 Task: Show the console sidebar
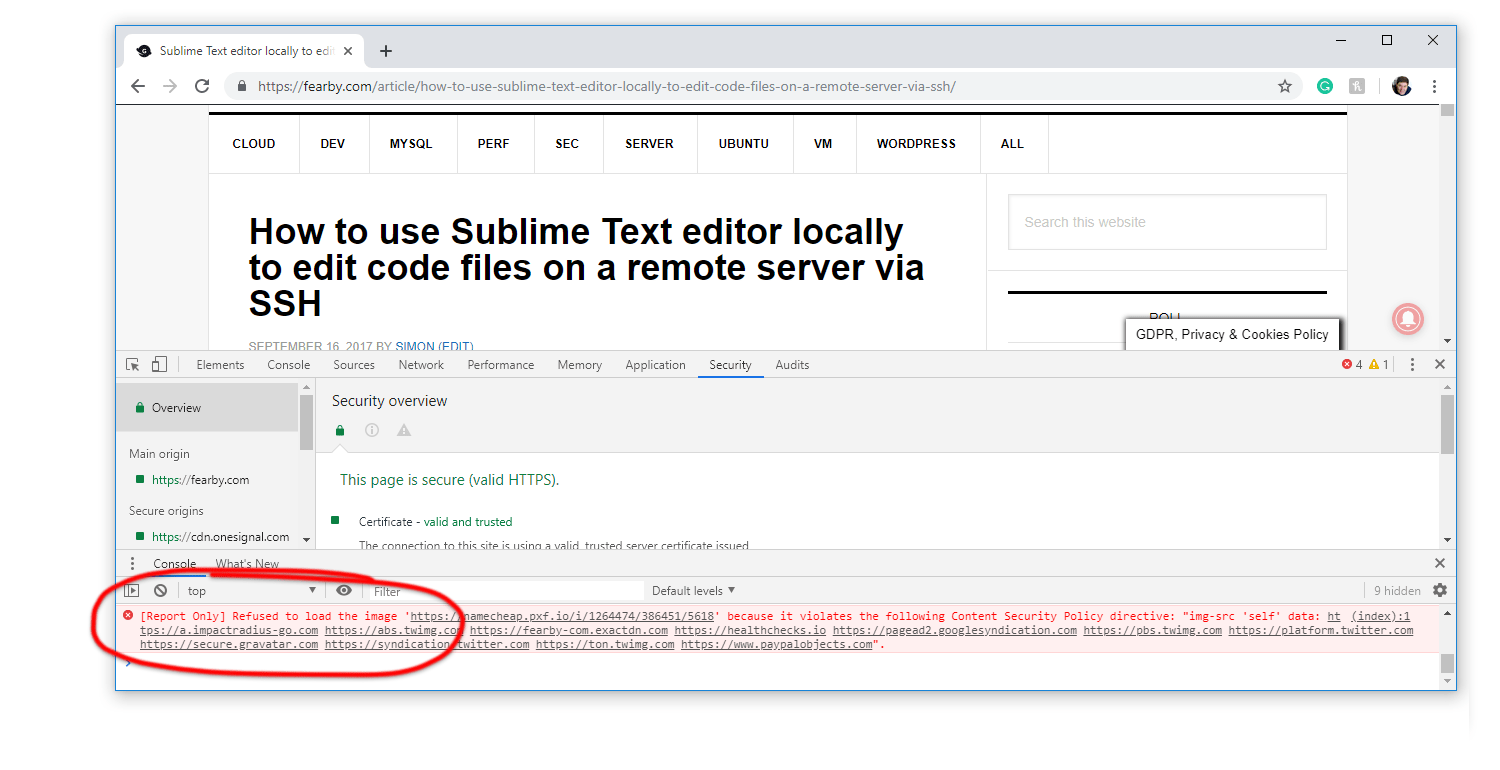pos(132,591)
